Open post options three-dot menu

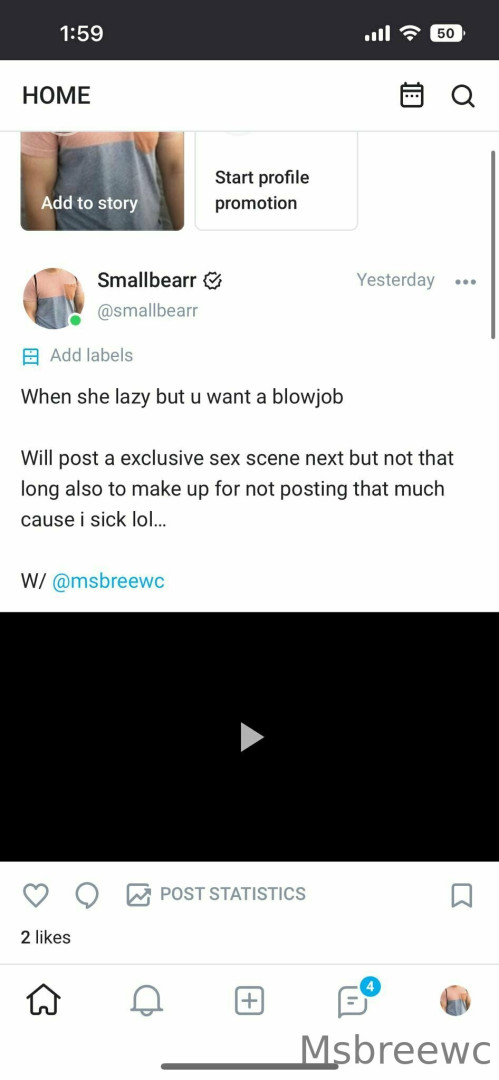tap(466, 281)
